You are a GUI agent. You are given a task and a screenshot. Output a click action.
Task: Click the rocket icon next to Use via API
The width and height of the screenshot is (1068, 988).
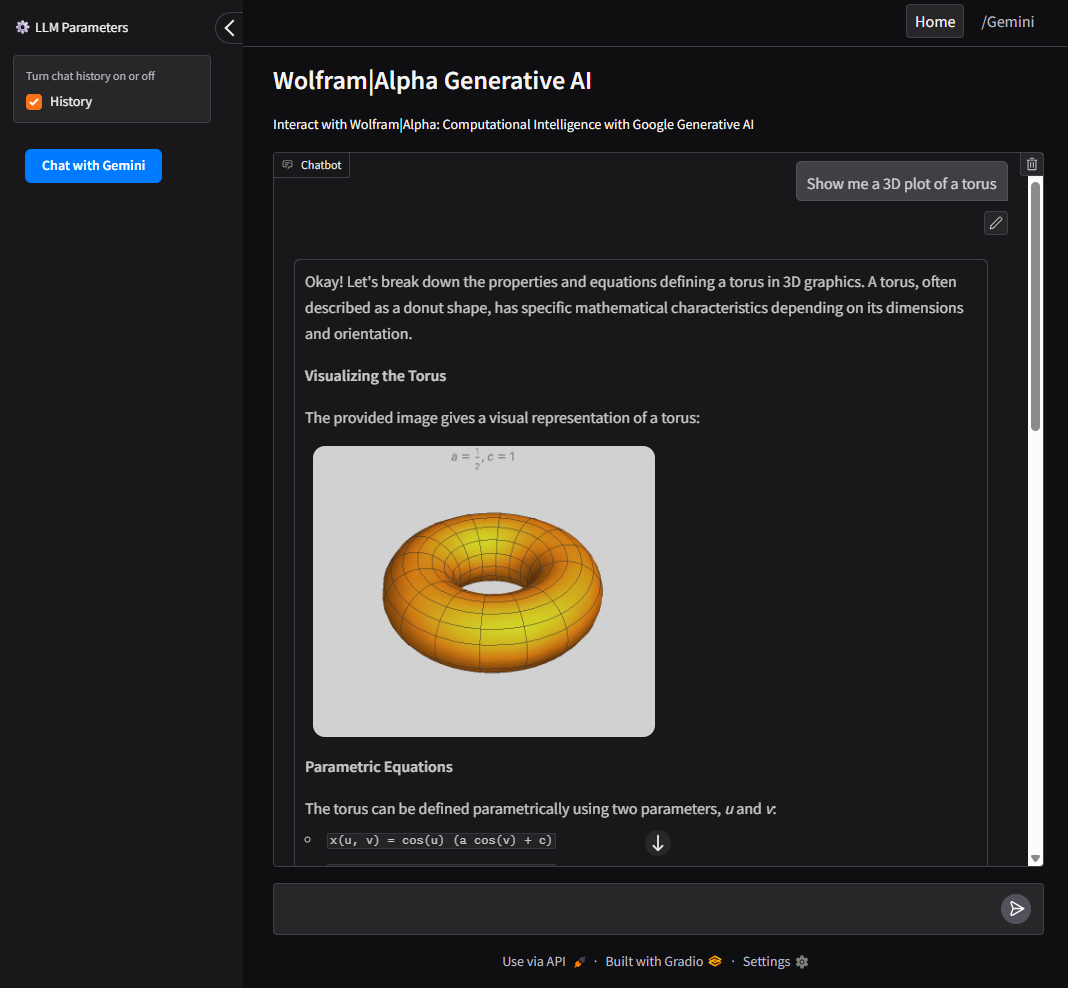[x=581, y=961]
